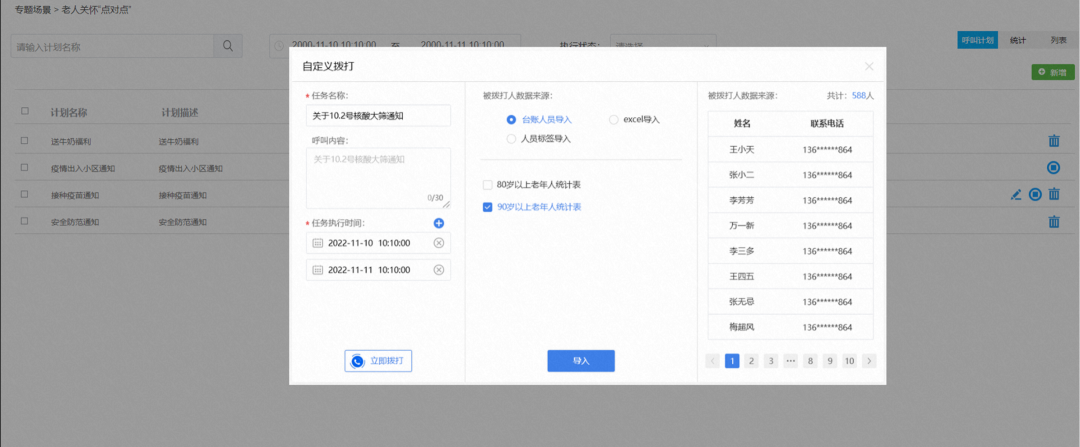Check the 80岁以上老年人统计表 checkbox
This screenshot has height=447, width=1080.
(x=488, y=185)
